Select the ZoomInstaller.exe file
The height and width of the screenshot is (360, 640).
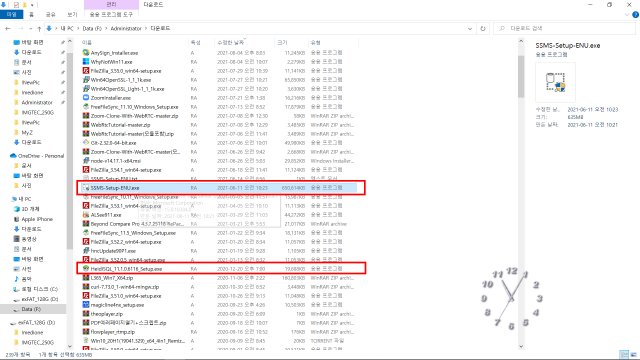coord(111,98)
